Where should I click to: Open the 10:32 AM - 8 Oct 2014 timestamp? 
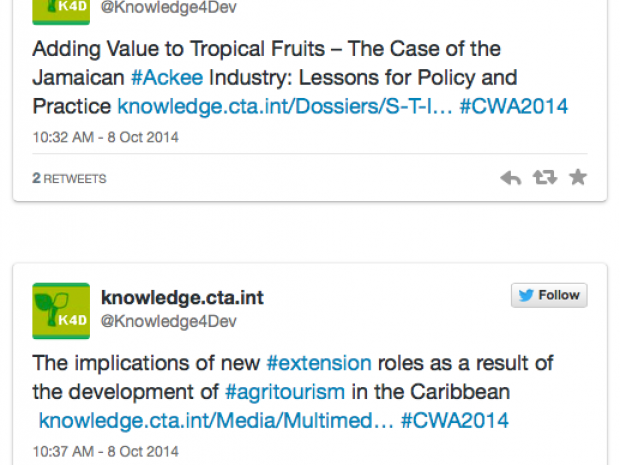(105, 137)
